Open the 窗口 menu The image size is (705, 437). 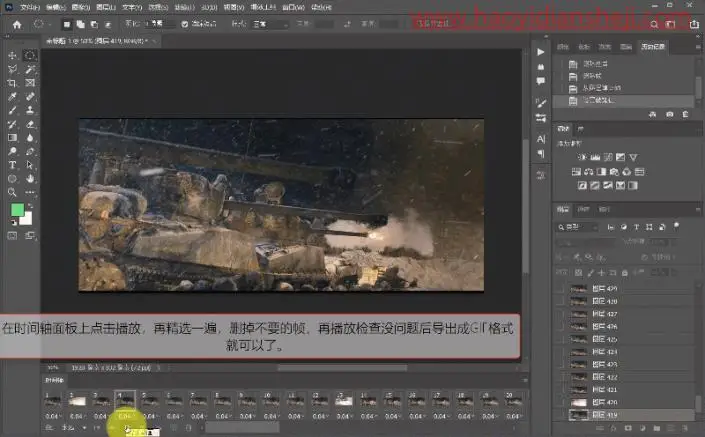click(x=294, y=7)
